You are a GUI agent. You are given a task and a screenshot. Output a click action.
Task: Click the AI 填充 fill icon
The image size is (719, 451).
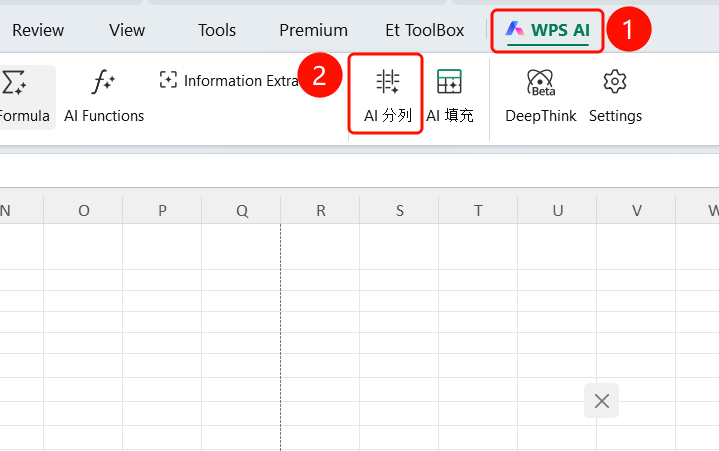click(x=449, y=82)
